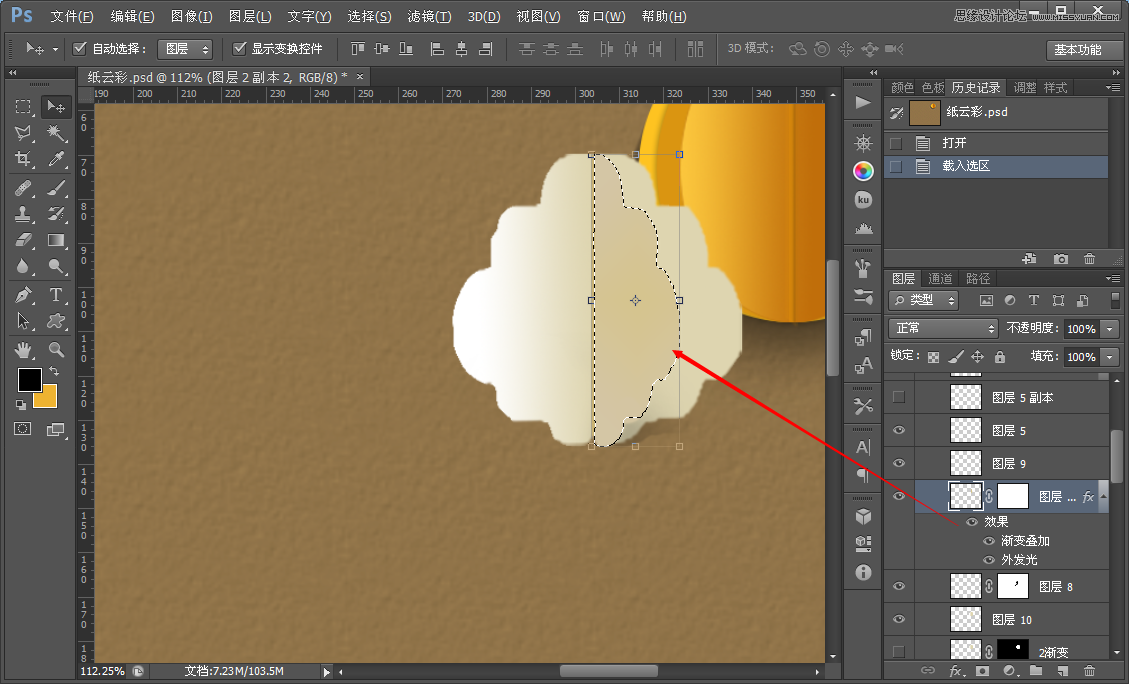Image resolution: width=1129 pixels, height=684 pixels.
Task: Create a new layer group
Action: tap(1036, 671)
